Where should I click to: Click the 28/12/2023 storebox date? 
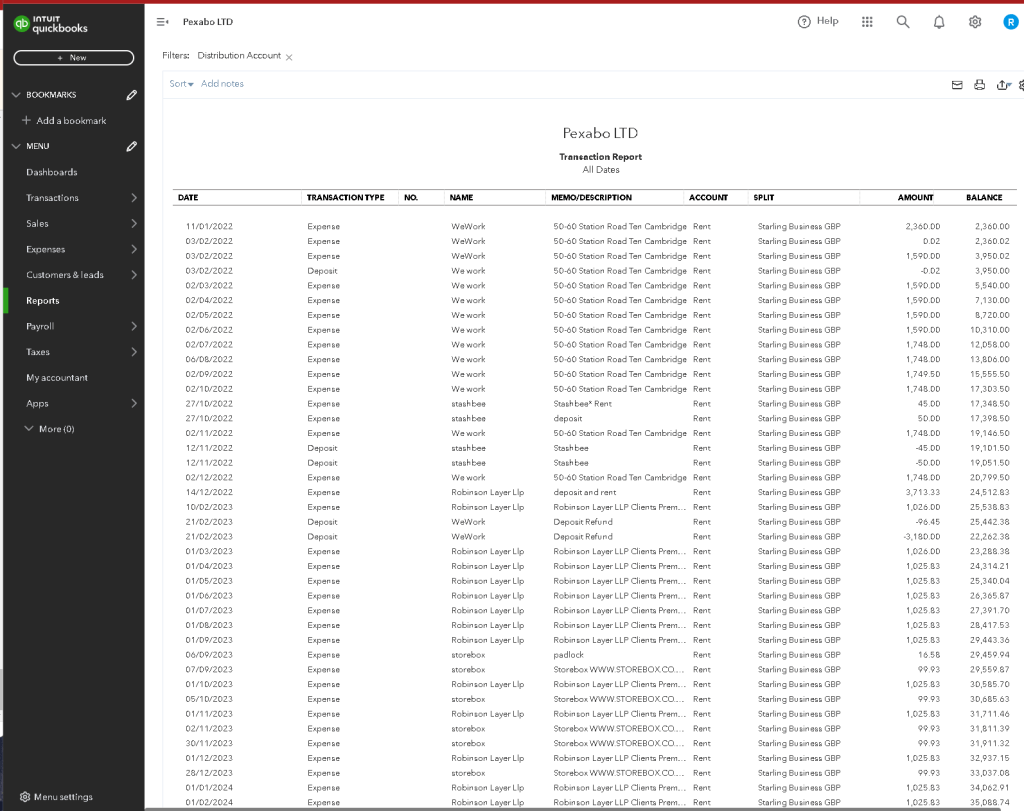coord(209,772)
